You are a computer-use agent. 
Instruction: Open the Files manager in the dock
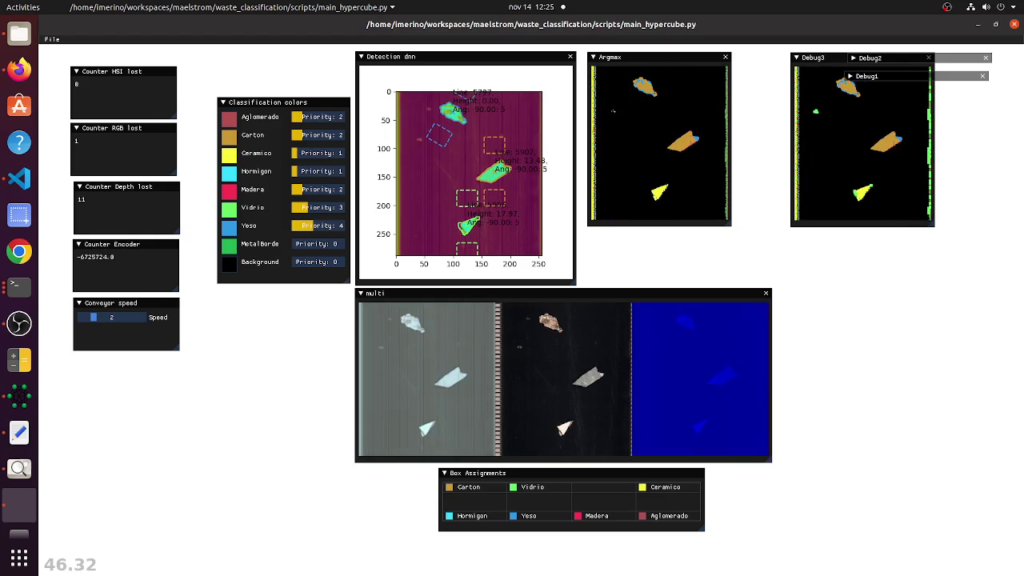[x=19, y=33]
